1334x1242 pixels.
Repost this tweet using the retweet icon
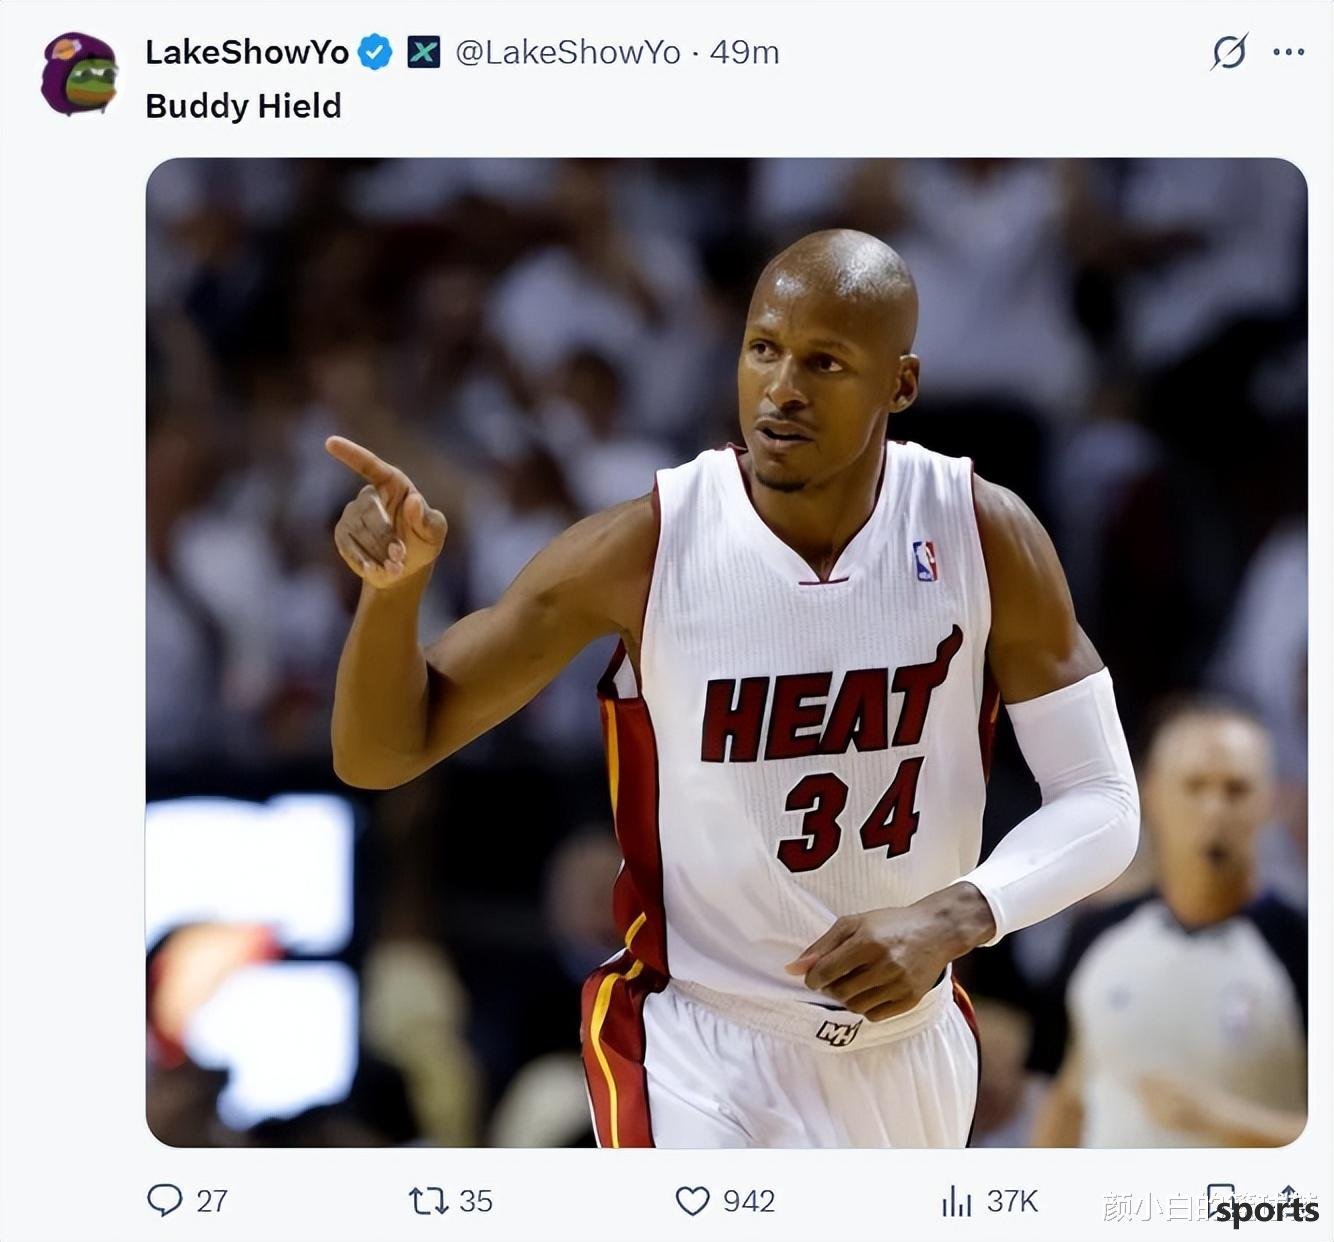[x=428, y=1200]
